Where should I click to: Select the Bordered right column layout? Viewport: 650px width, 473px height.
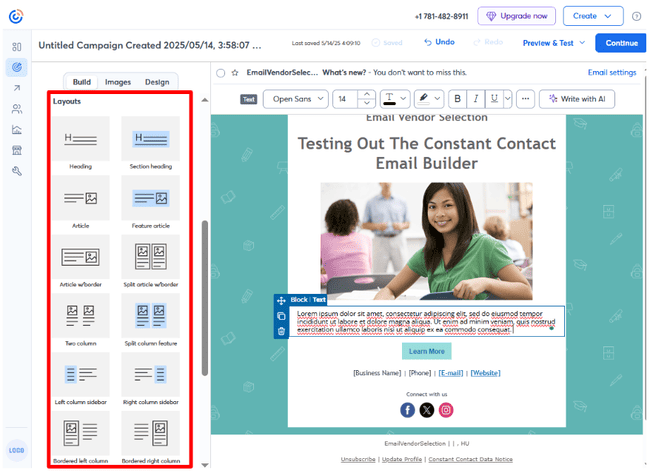[x=150, y=438]
